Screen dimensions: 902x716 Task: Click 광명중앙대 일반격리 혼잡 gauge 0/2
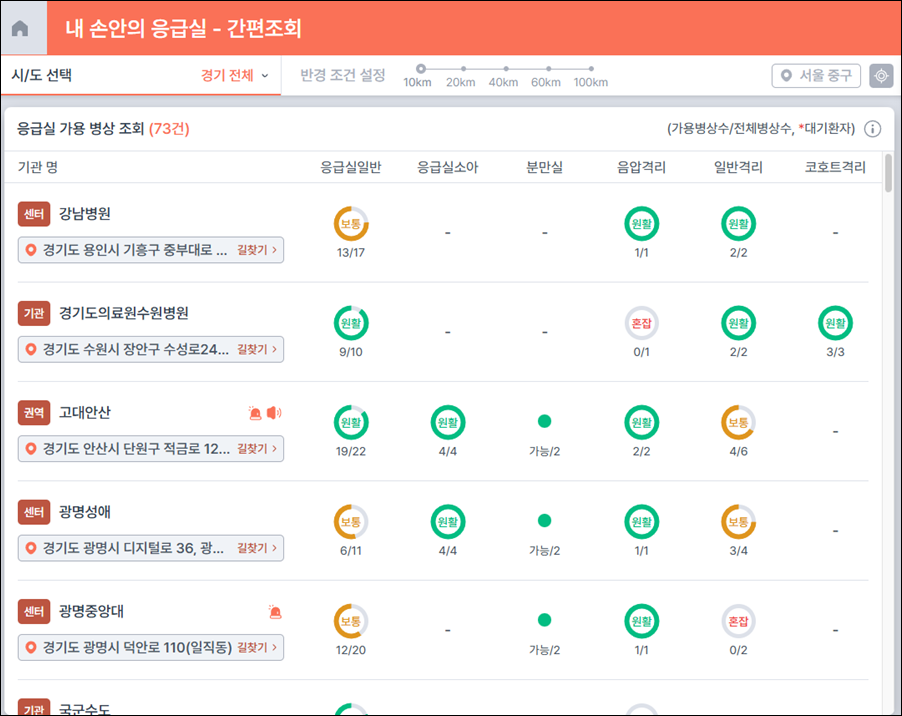click(x=739, y=622)
